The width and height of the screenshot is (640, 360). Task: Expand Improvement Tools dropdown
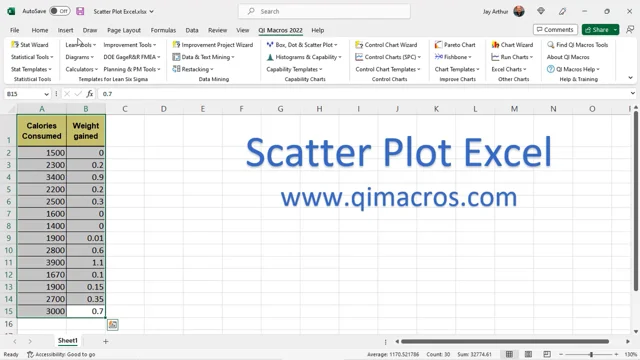(x=130, y=44)
